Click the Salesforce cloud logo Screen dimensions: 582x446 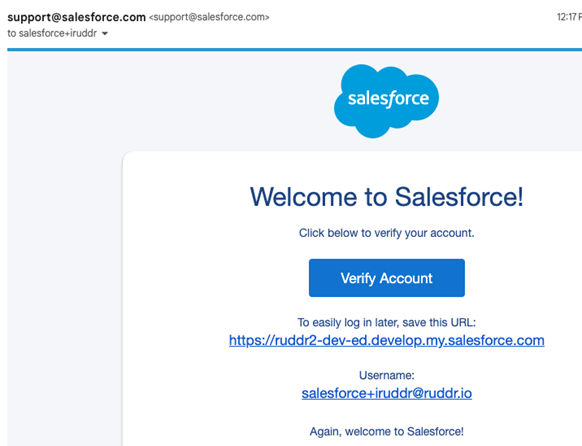click(x=386, y=101)
